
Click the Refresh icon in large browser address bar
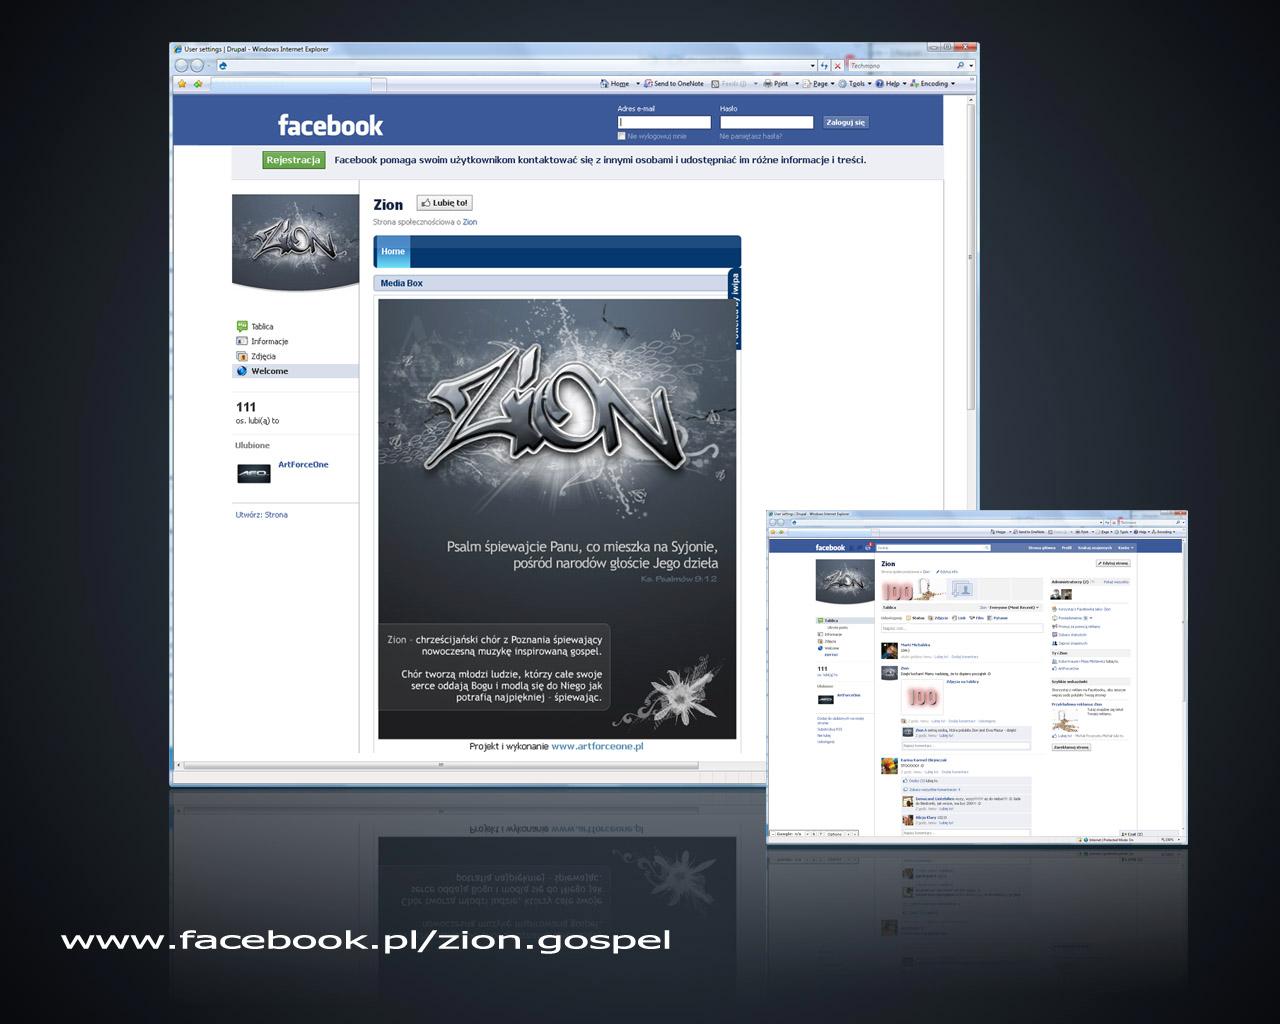[824, 65]
